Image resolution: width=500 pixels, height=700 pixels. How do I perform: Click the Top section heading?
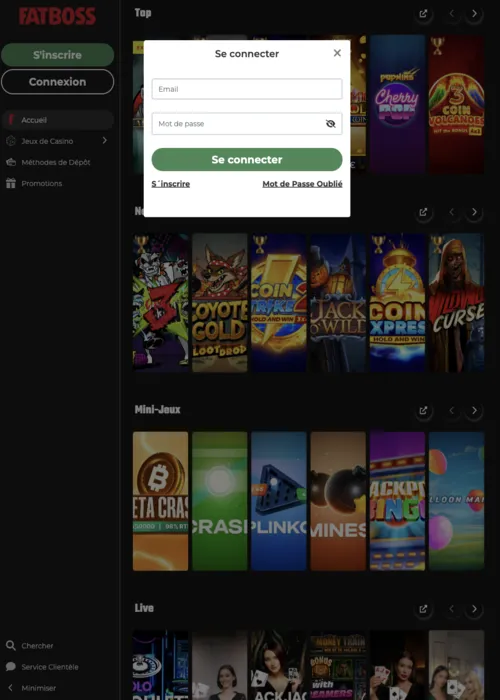click(x=143, y=13)
